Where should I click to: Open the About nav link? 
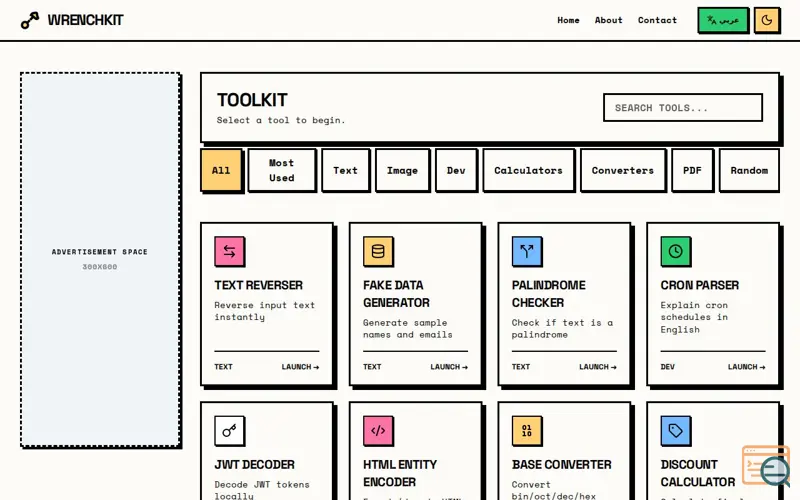point(609,20)
